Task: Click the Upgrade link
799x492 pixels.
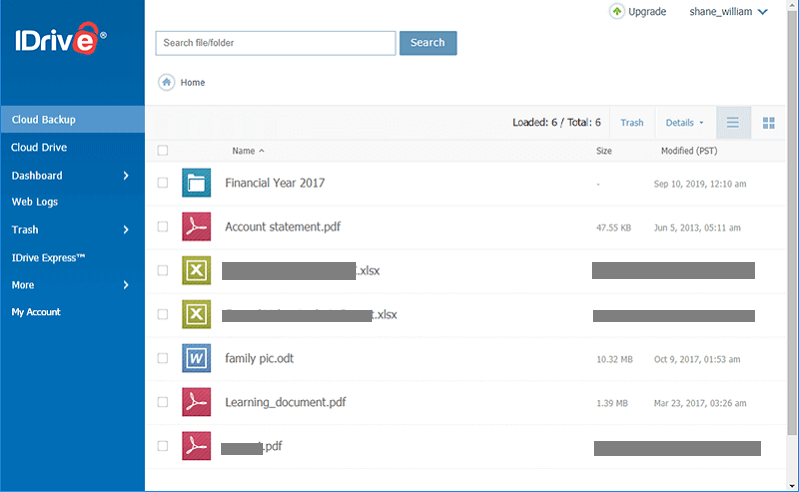Action: tap(647, 12)
